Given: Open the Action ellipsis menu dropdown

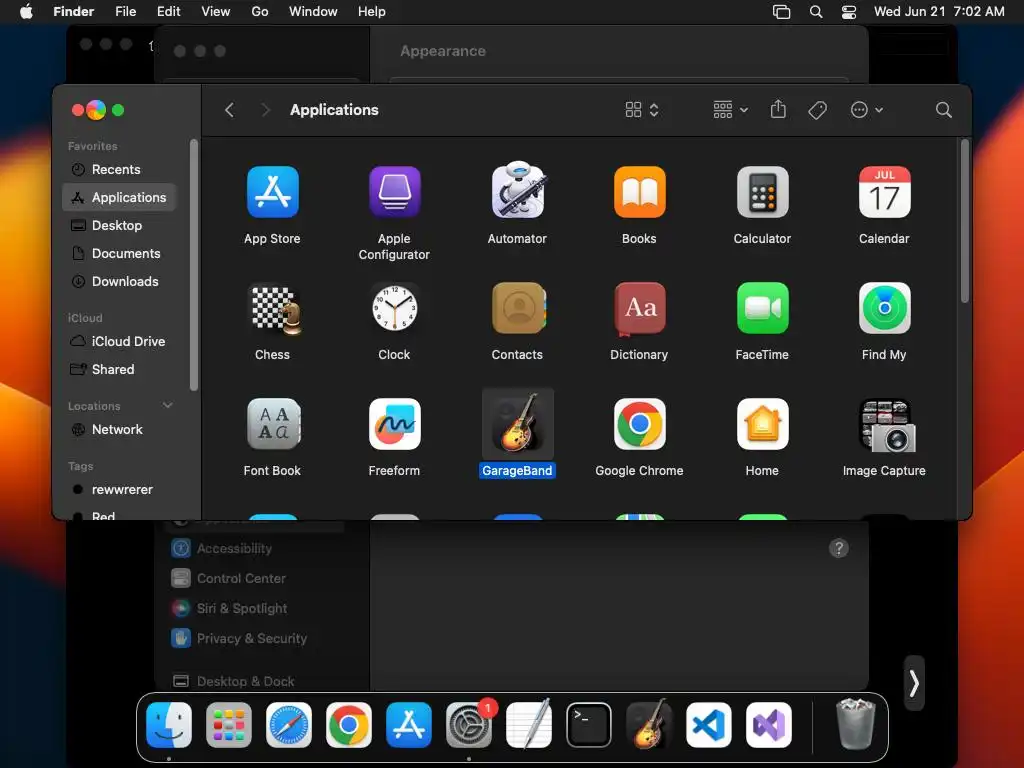Looking at the screenshot, I should point(867,110).
